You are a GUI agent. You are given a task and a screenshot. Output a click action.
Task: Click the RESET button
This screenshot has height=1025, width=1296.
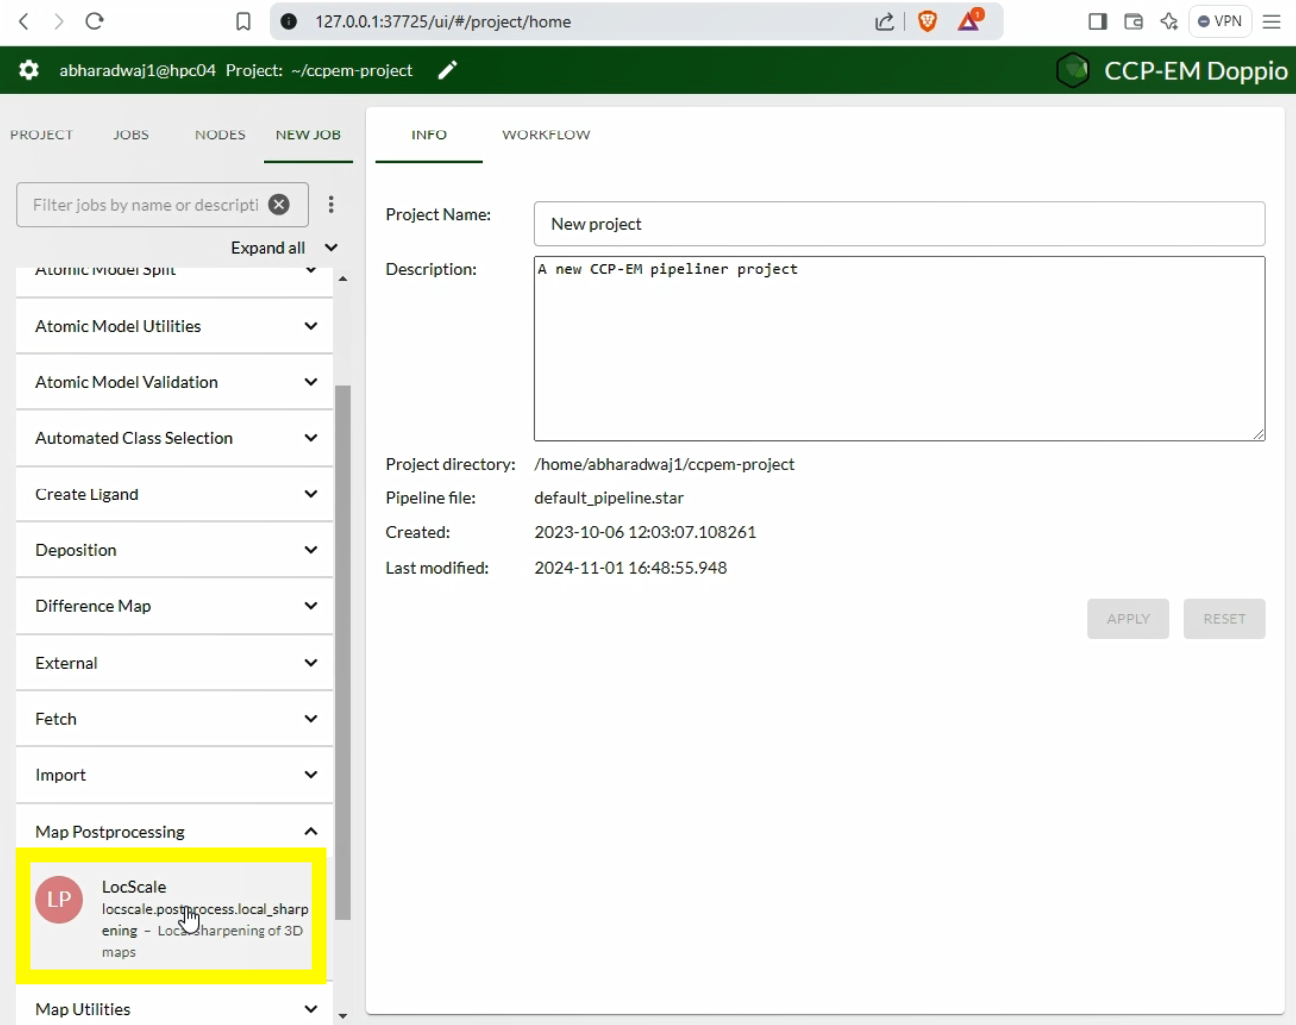tap(1224, 619)
